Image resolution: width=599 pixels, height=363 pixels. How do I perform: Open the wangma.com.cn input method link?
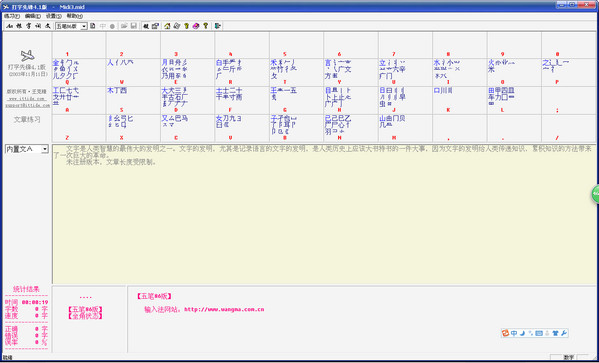pos(224,310)
